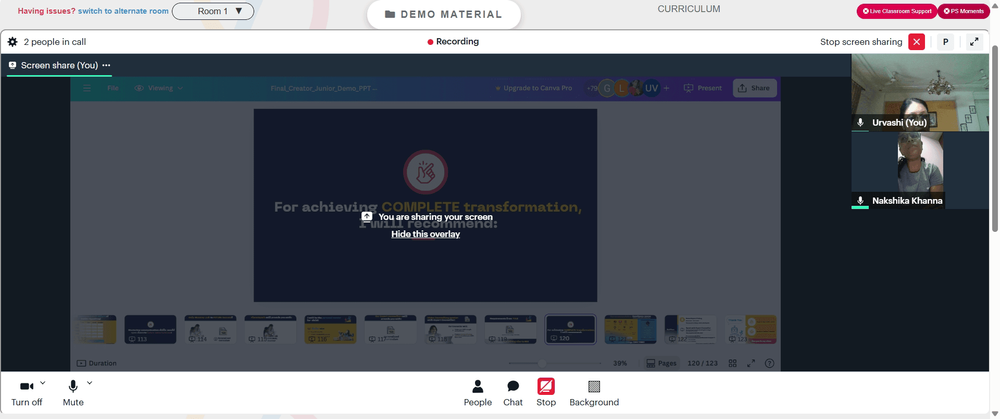1000x419 pixels.
Task: Click 2 people in call label
Action: pyautogui.click(x=55, y=42)
